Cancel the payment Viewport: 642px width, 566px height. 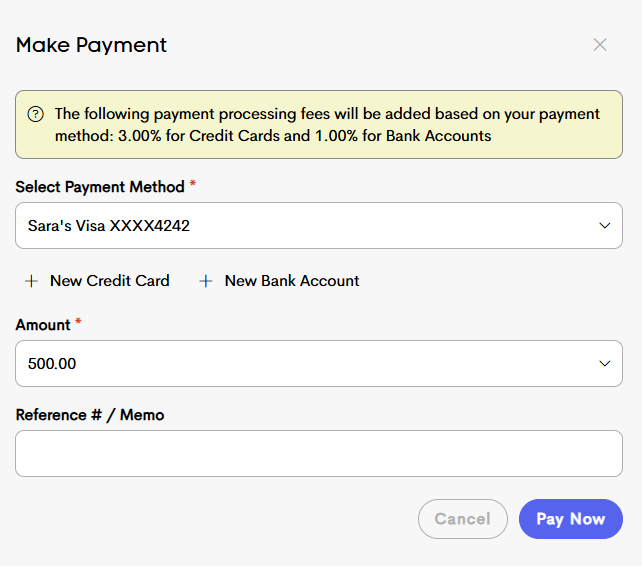point(463,519)
